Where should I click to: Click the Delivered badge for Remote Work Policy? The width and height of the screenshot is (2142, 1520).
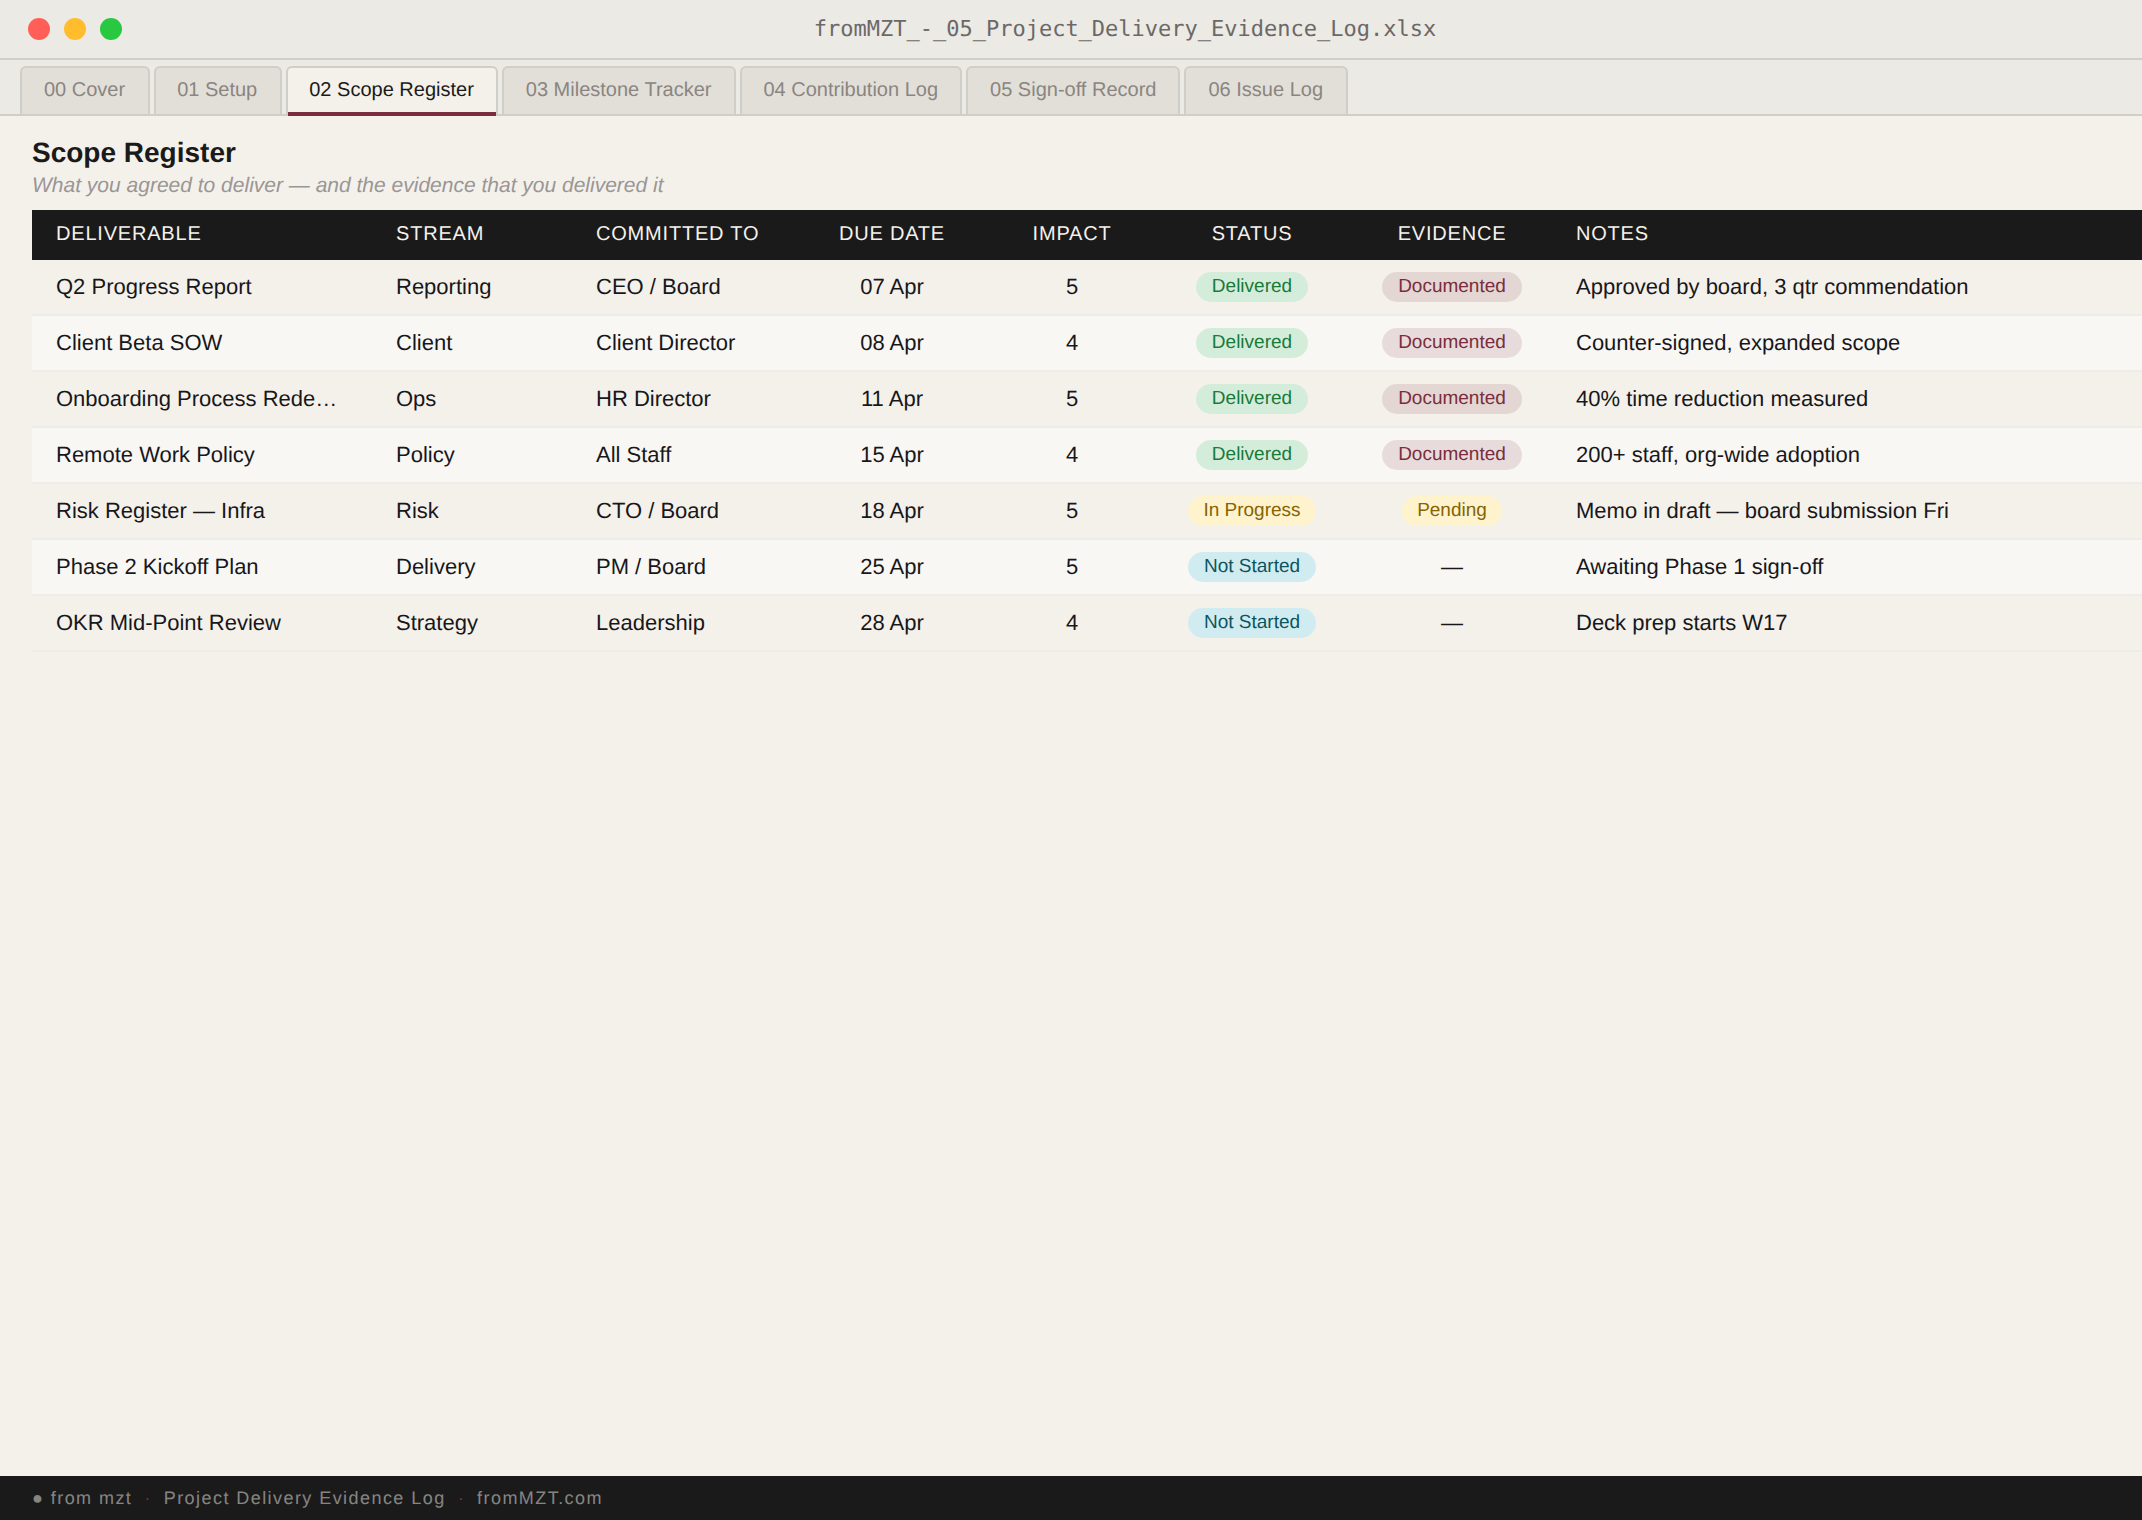click(1251, 454)
